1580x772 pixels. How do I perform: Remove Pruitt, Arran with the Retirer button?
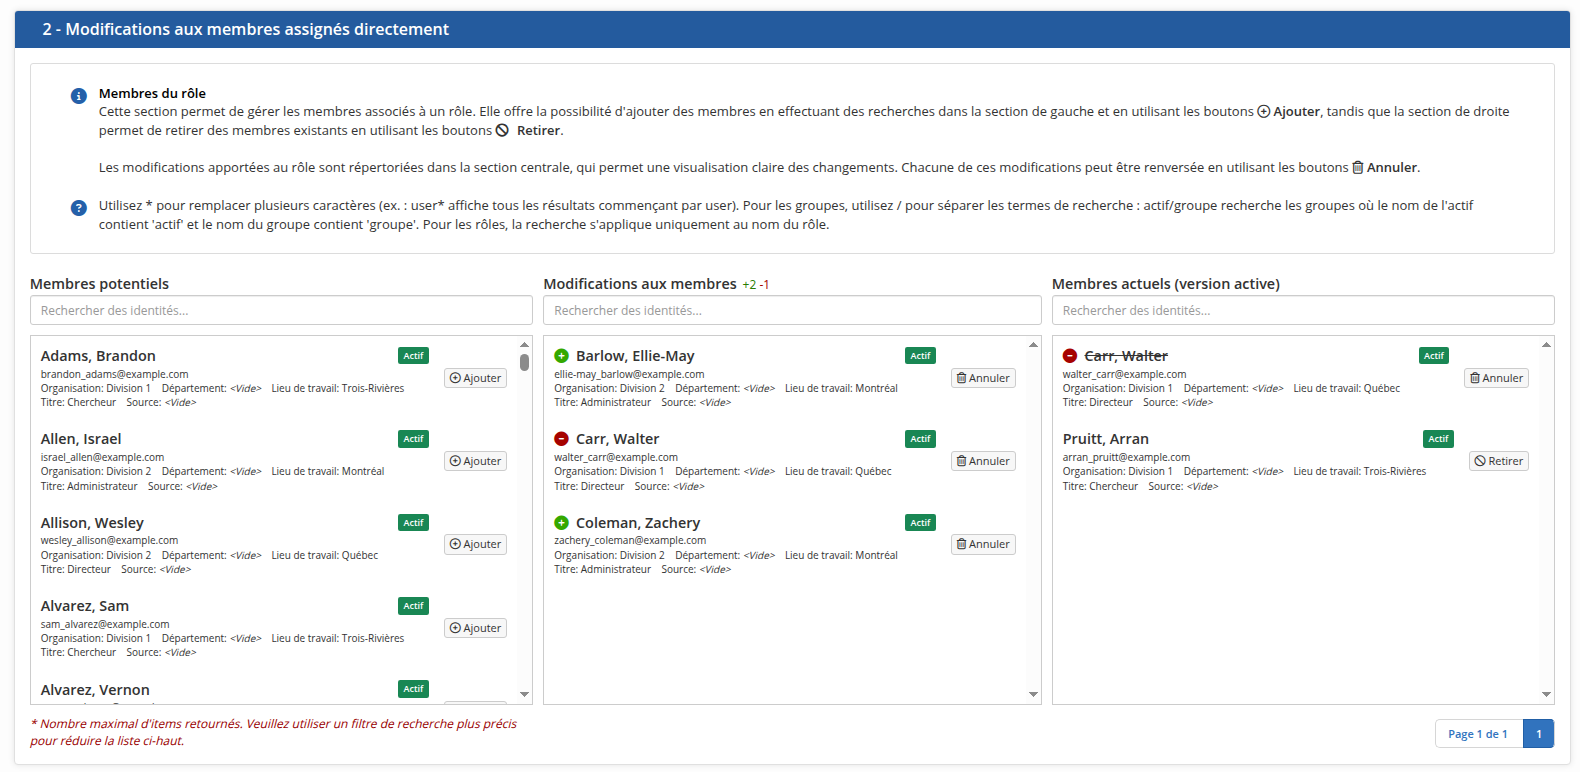[x=1499, y=461]
